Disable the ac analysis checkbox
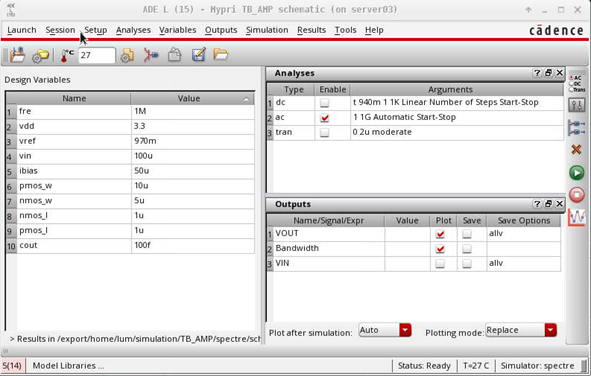The image size is (591, 376). point(324,118)
